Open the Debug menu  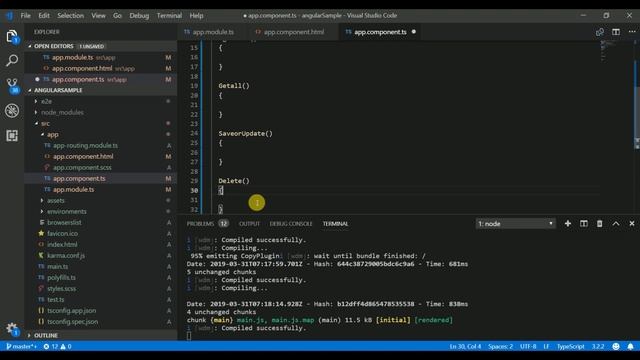pos(139,16)
